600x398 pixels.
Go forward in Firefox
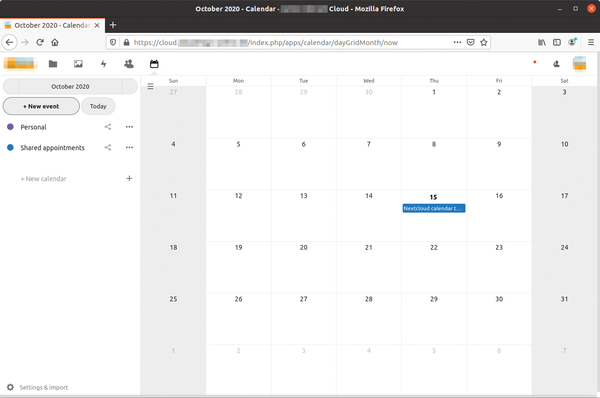(x=25, y=42)
